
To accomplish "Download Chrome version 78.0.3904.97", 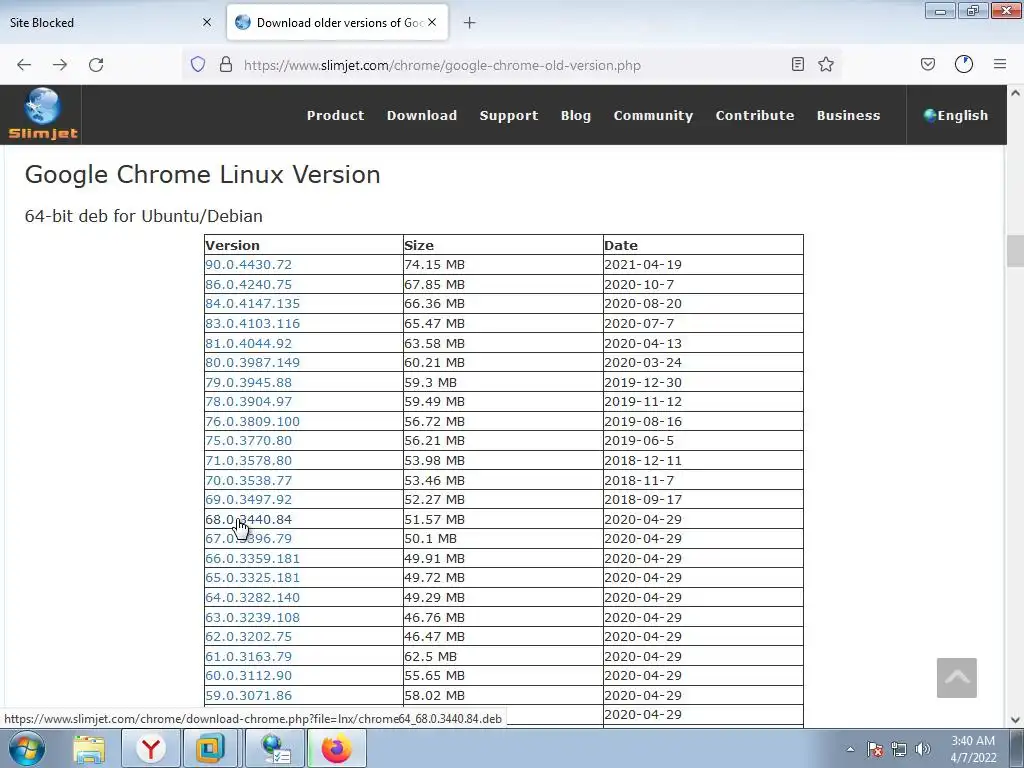I will (x=248, y=402).
